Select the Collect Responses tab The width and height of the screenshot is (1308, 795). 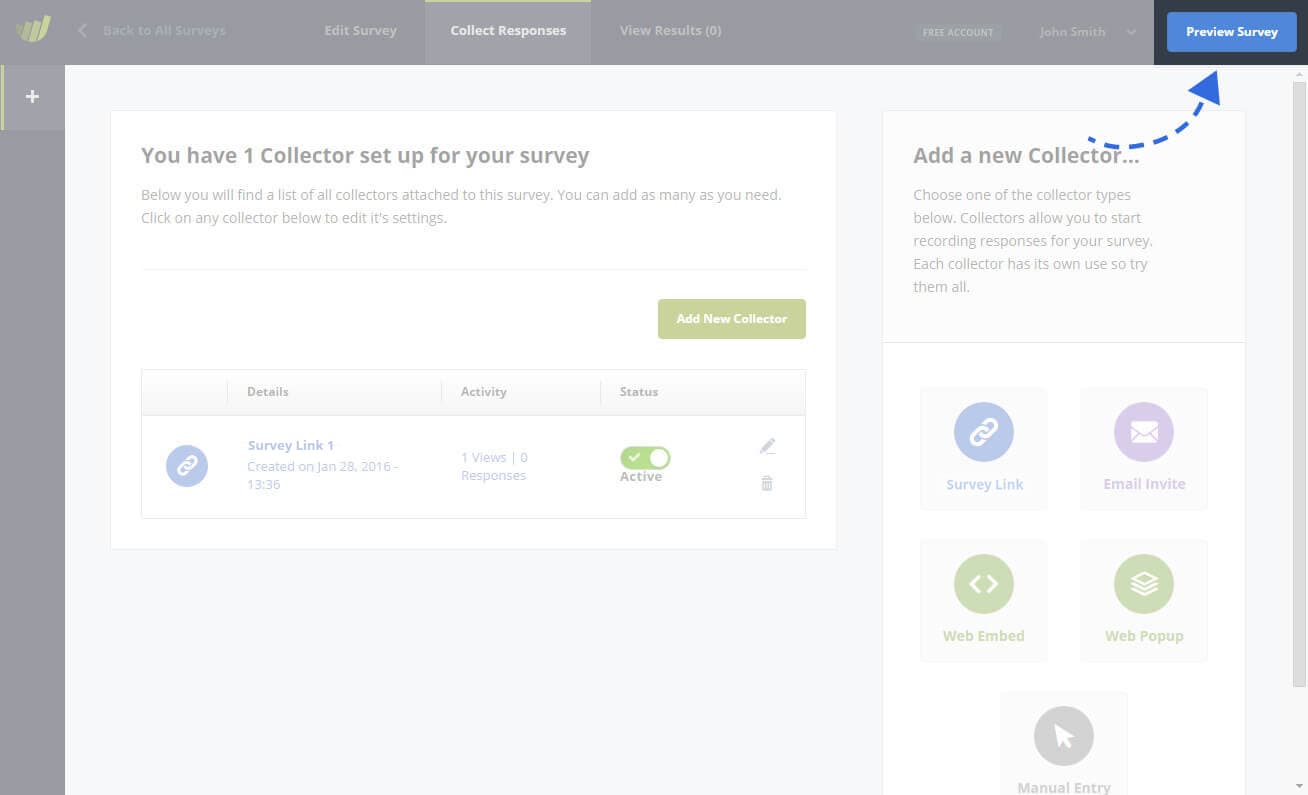pos(508,31)
